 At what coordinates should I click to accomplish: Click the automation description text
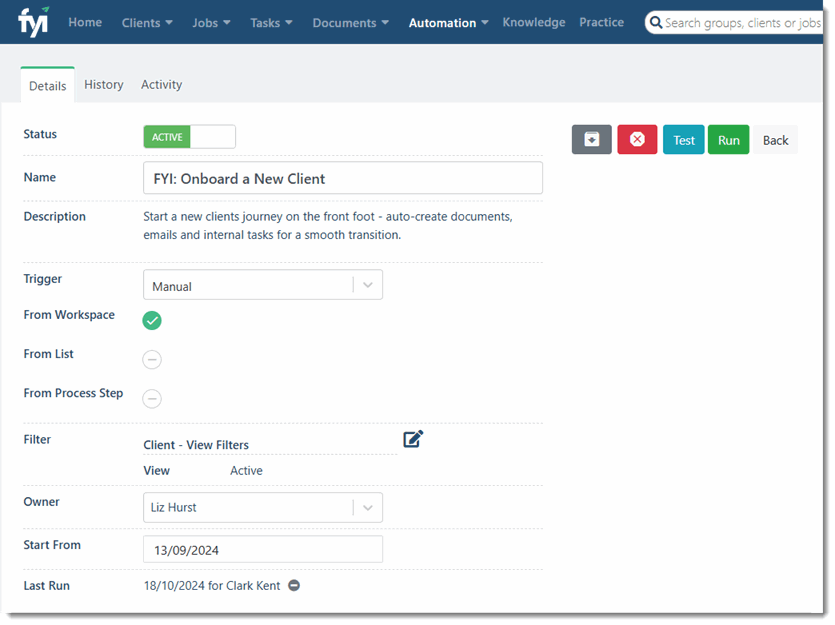pos(328,226)
